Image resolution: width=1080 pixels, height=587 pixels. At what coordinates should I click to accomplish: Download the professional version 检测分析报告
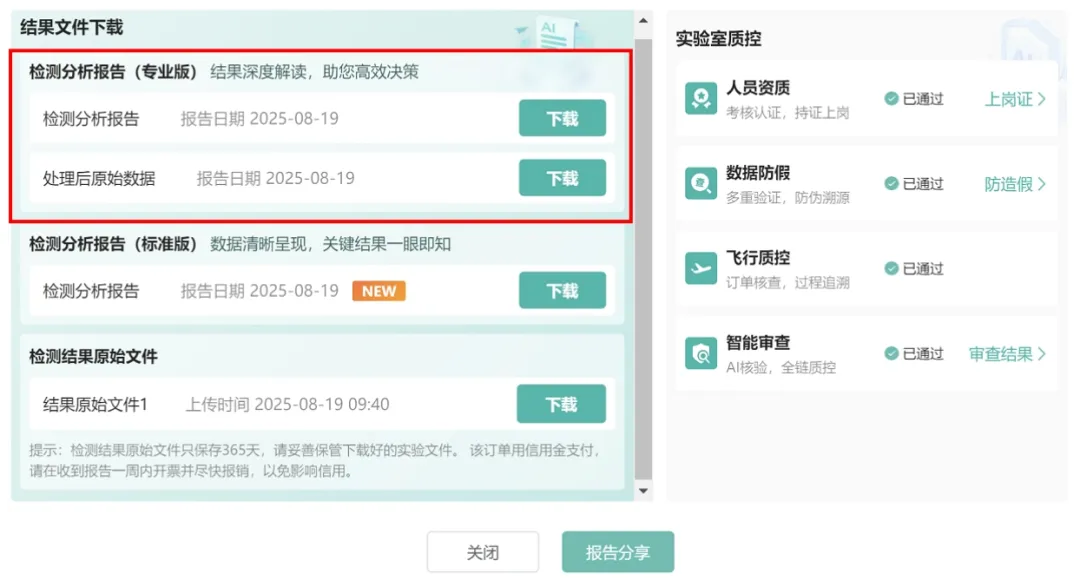[562, 118]
